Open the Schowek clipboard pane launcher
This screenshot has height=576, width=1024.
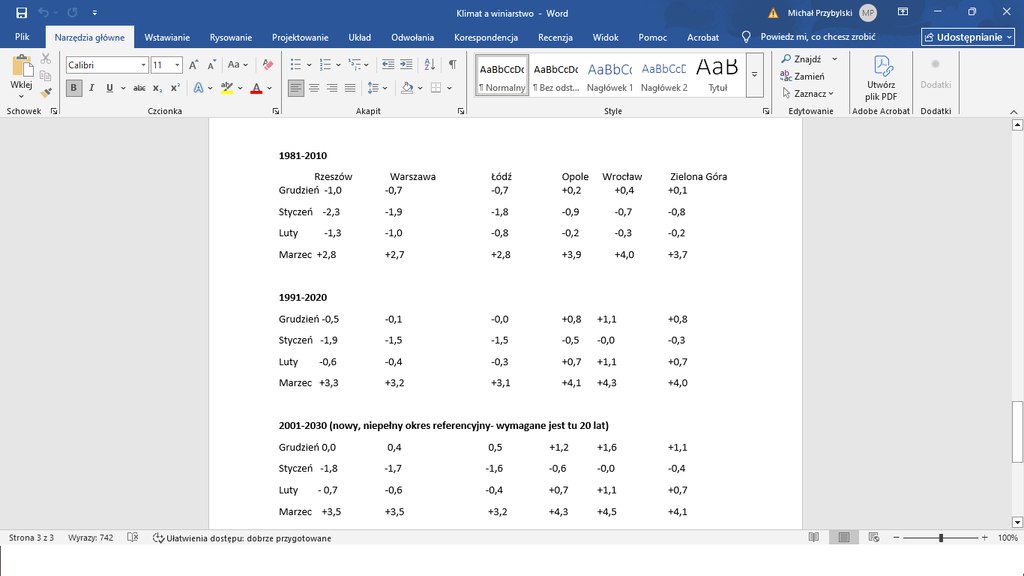54,111
